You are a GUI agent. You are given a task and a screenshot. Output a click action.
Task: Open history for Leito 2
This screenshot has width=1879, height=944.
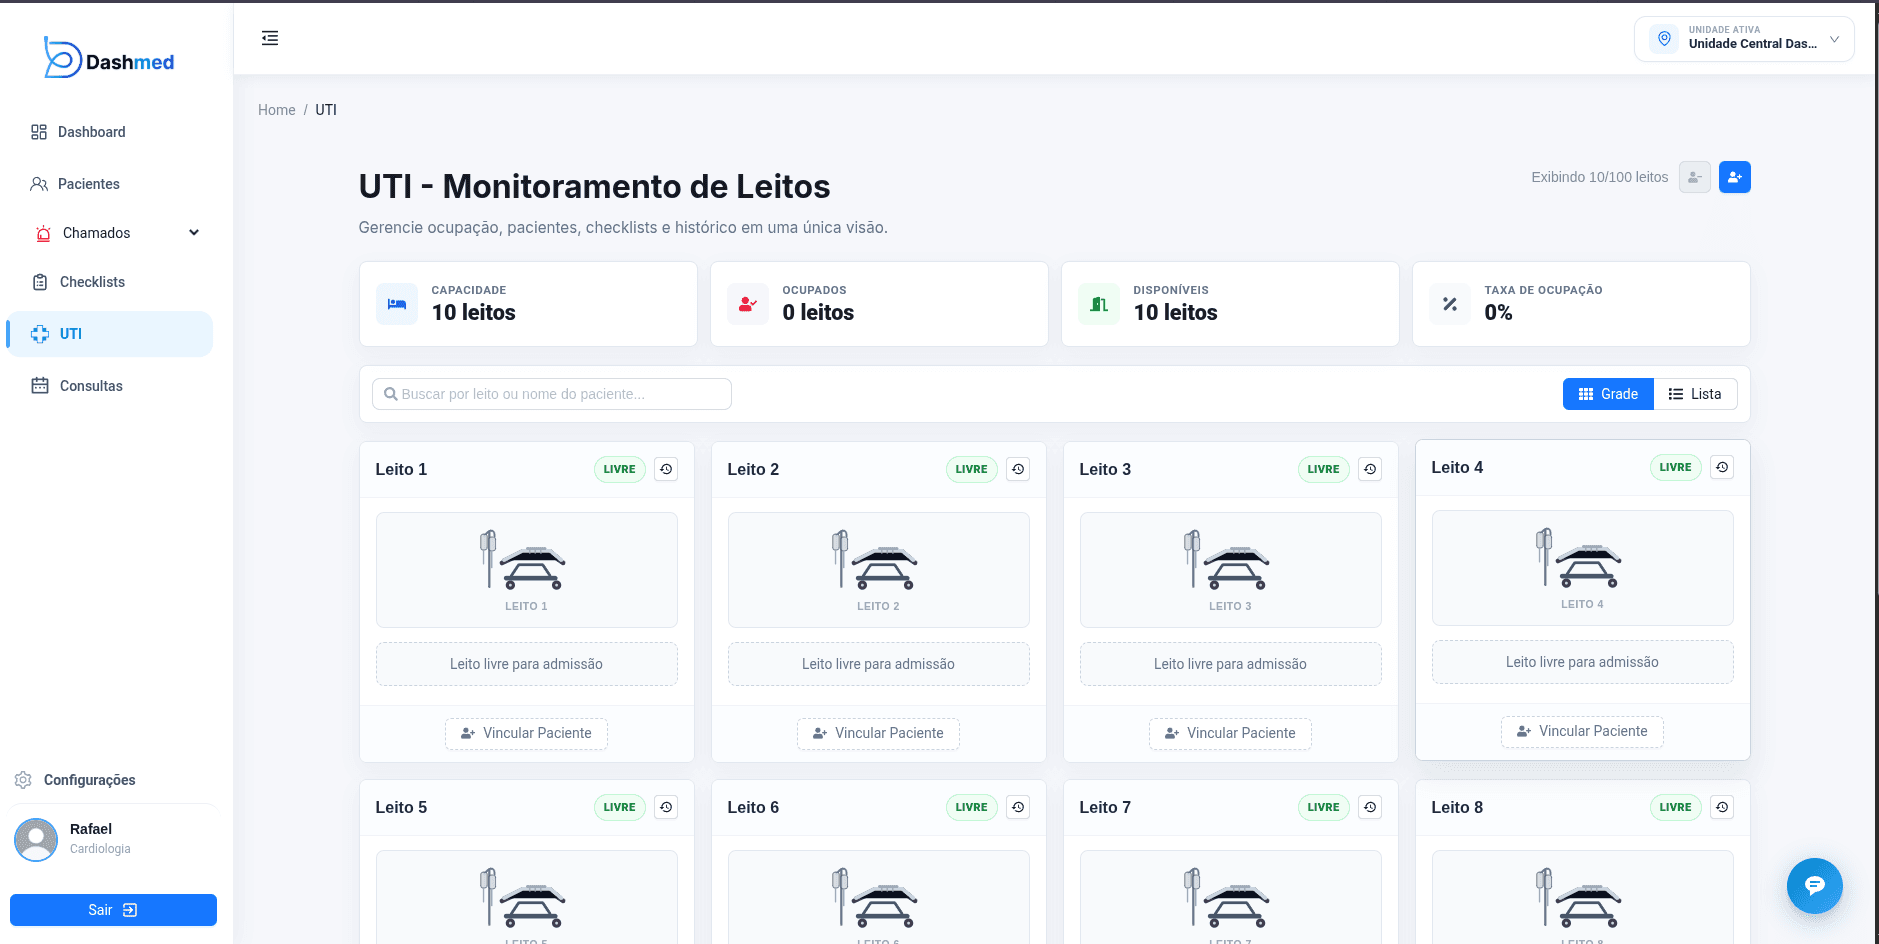tap(1018, 469)
